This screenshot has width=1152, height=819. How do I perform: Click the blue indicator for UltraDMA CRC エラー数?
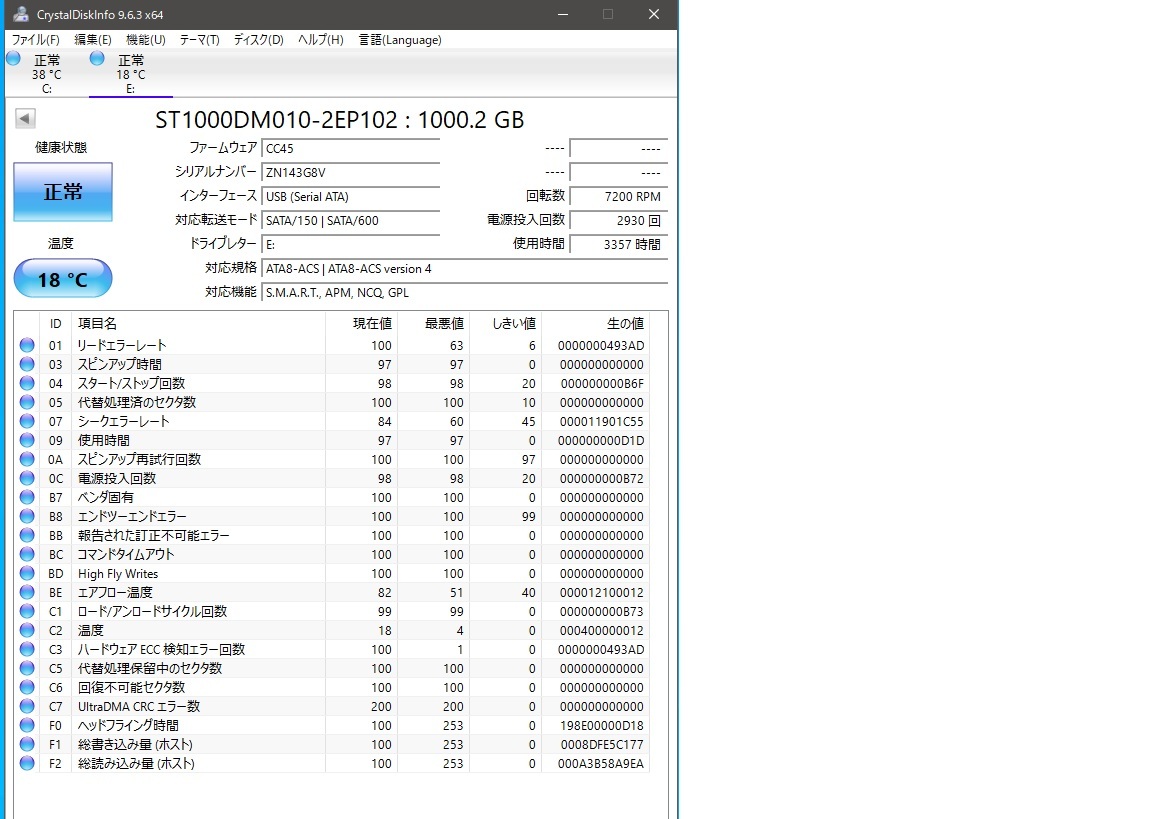point(25,706)
